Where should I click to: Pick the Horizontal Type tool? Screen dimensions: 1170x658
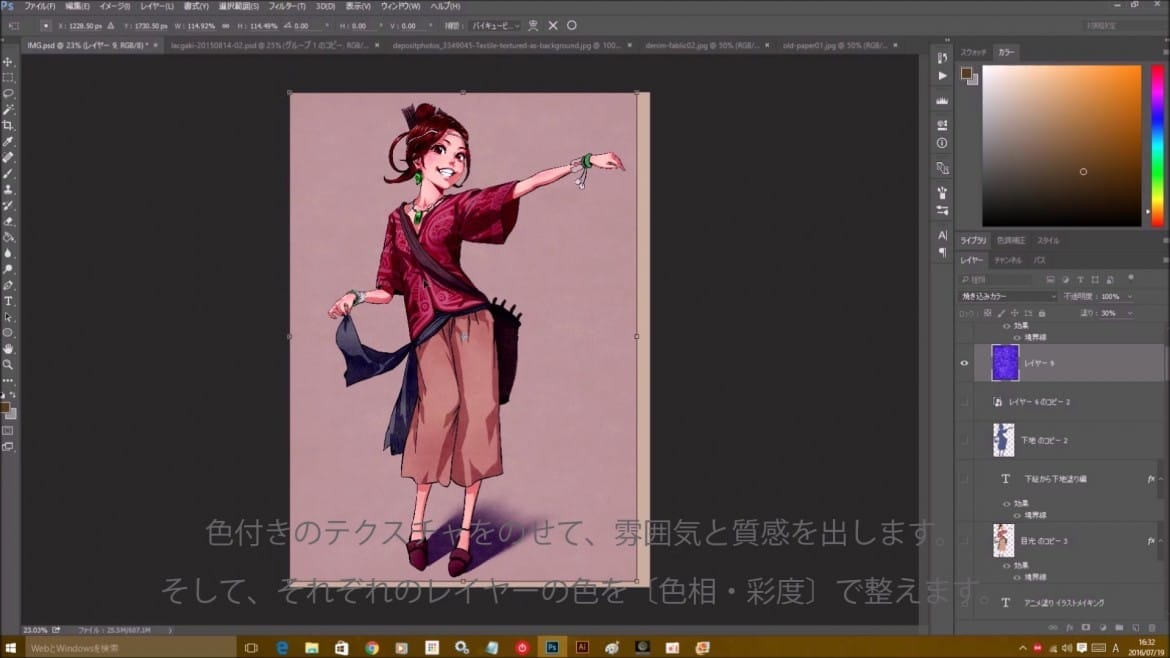pos(8,300)
